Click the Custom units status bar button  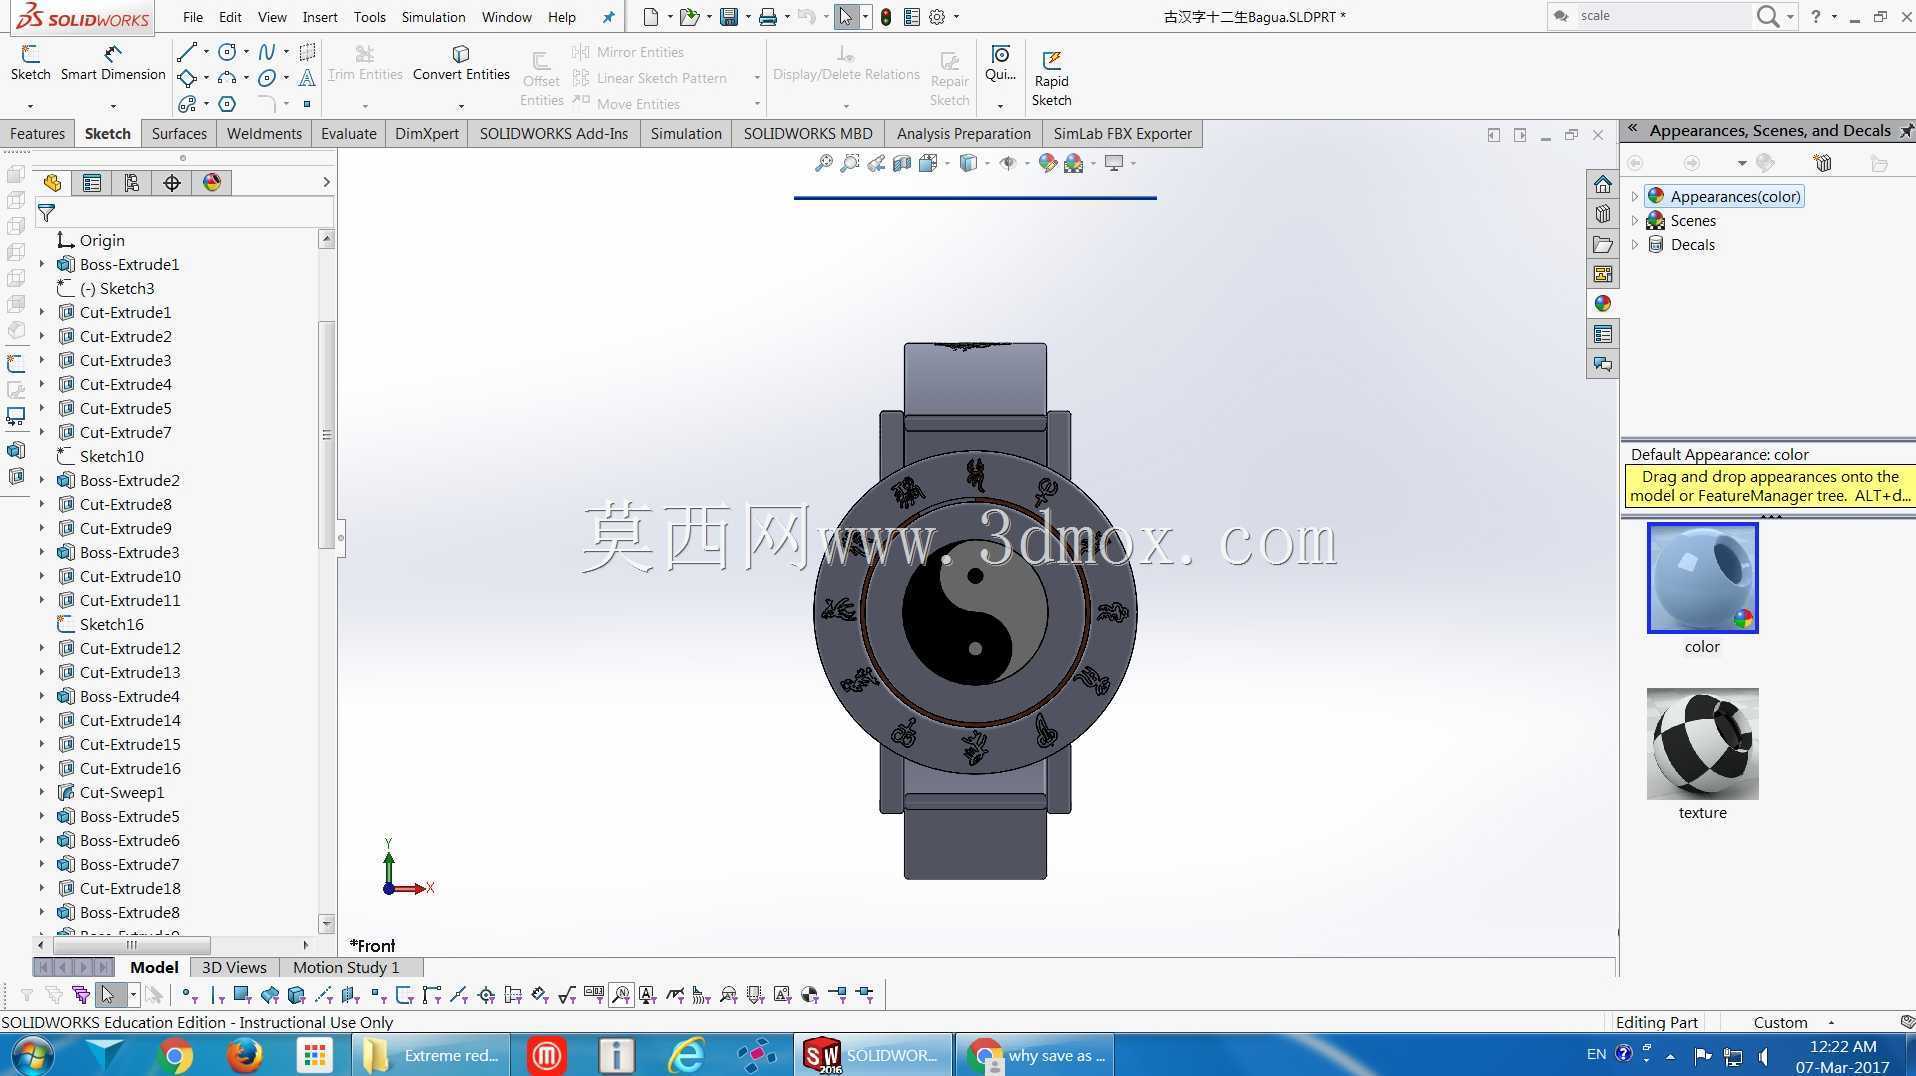[1780, 1023]
